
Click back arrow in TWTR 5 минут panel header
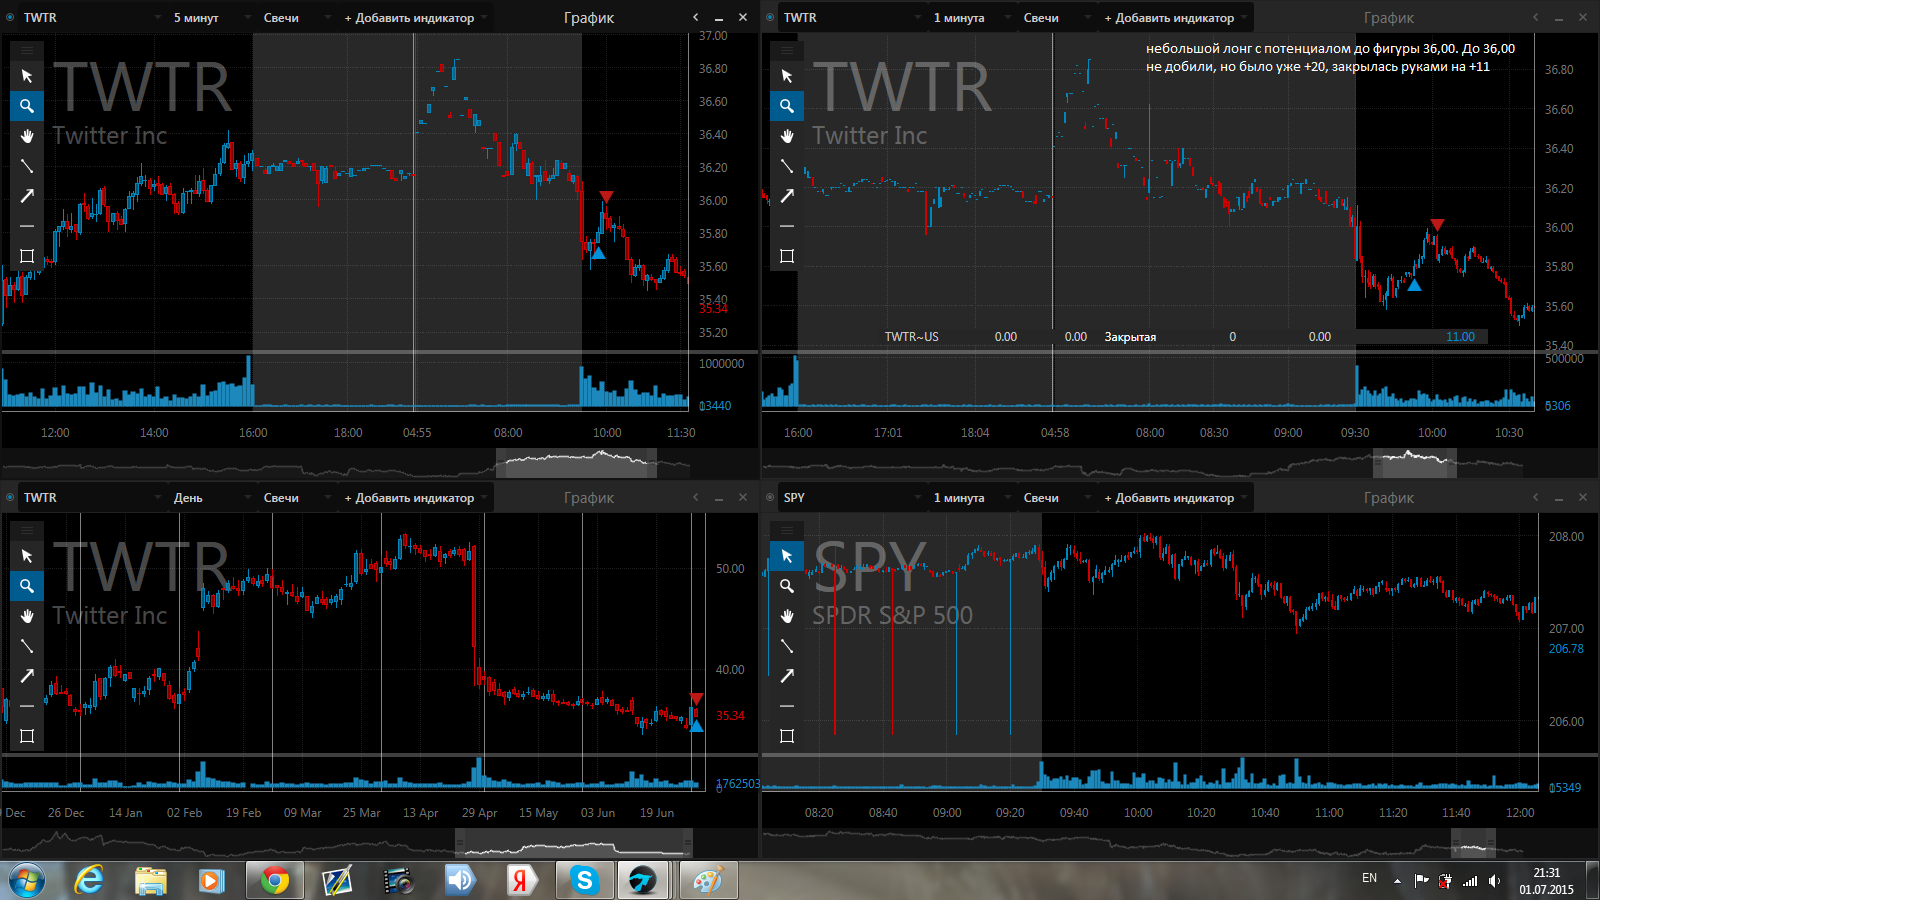[x=696, y=18]
